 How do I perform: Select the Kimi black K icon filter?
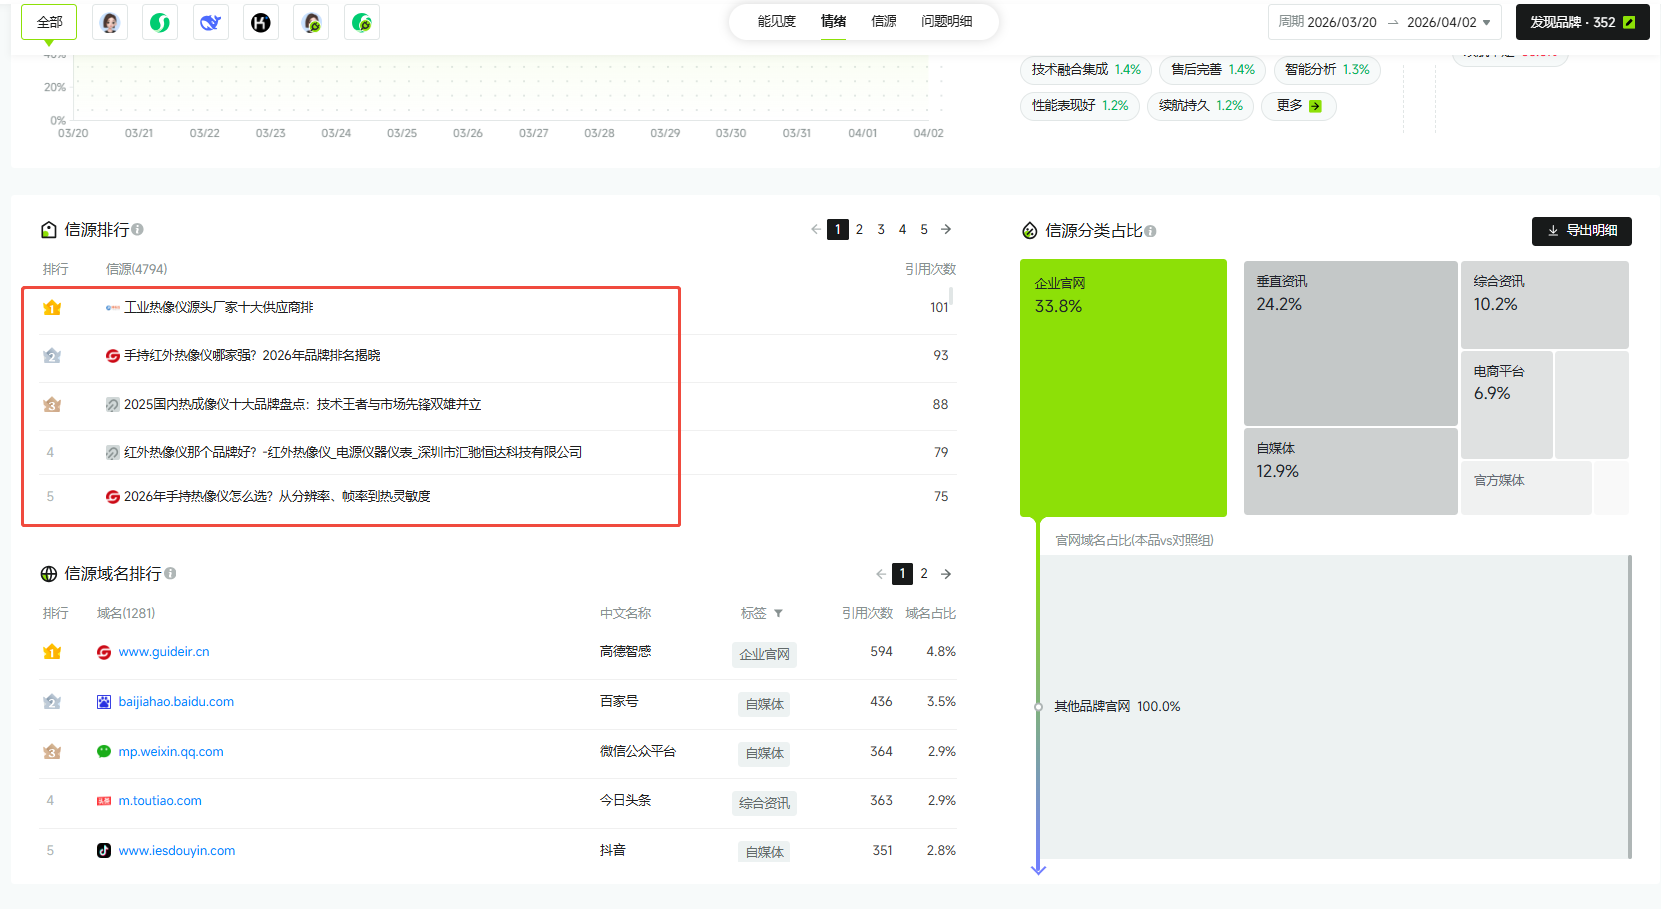click(261, 22)
